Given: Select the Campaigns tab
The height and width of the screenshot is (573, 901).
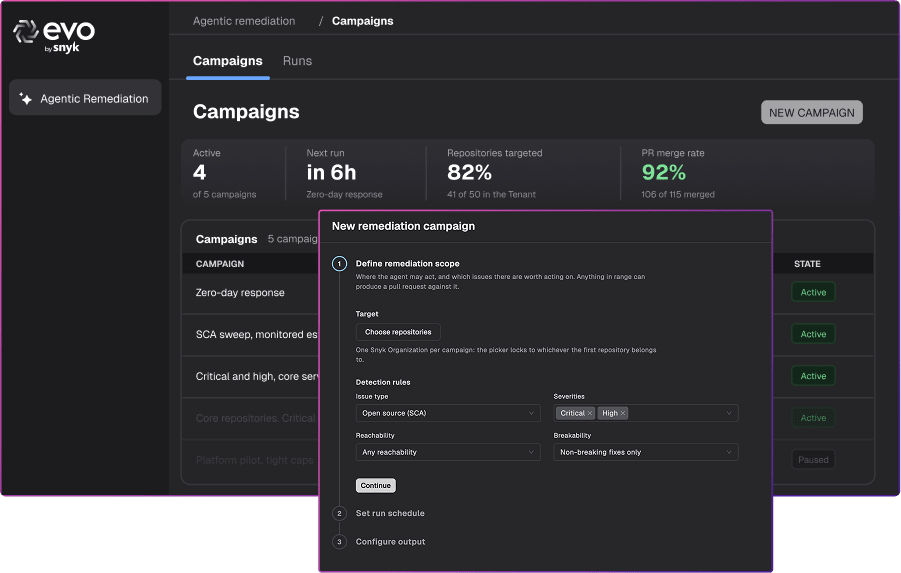Looking at the screenshot, I should [228, 61].
